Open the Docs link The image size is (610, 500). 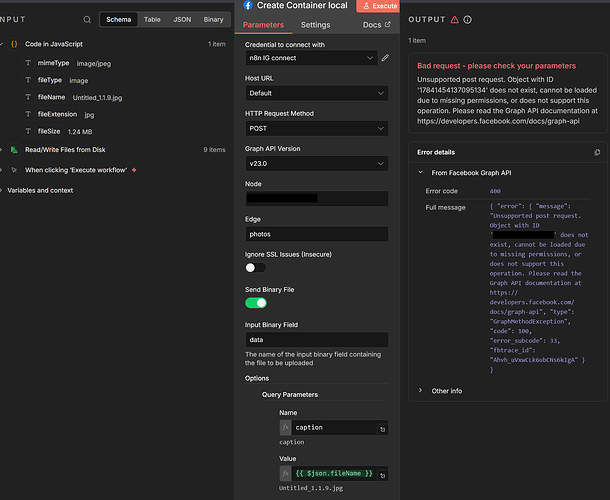coord(376,25)
